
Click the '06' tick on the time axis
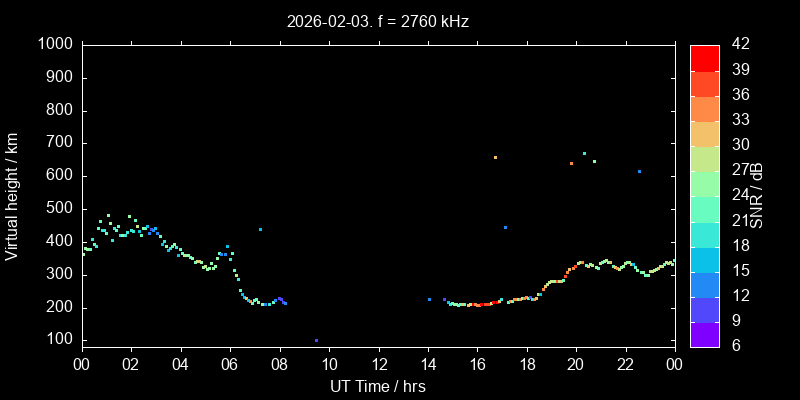[x=230, y=365]
